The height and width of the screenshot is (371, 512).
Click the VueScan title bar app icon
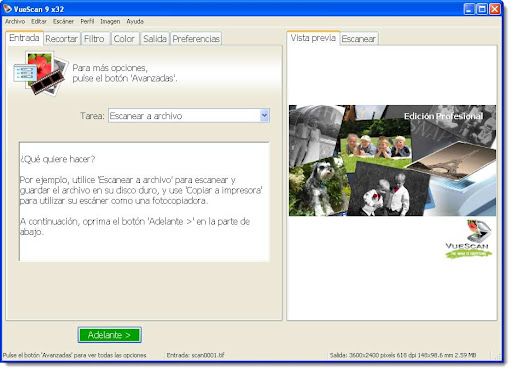pyautogui.click(x=7, y=9)
